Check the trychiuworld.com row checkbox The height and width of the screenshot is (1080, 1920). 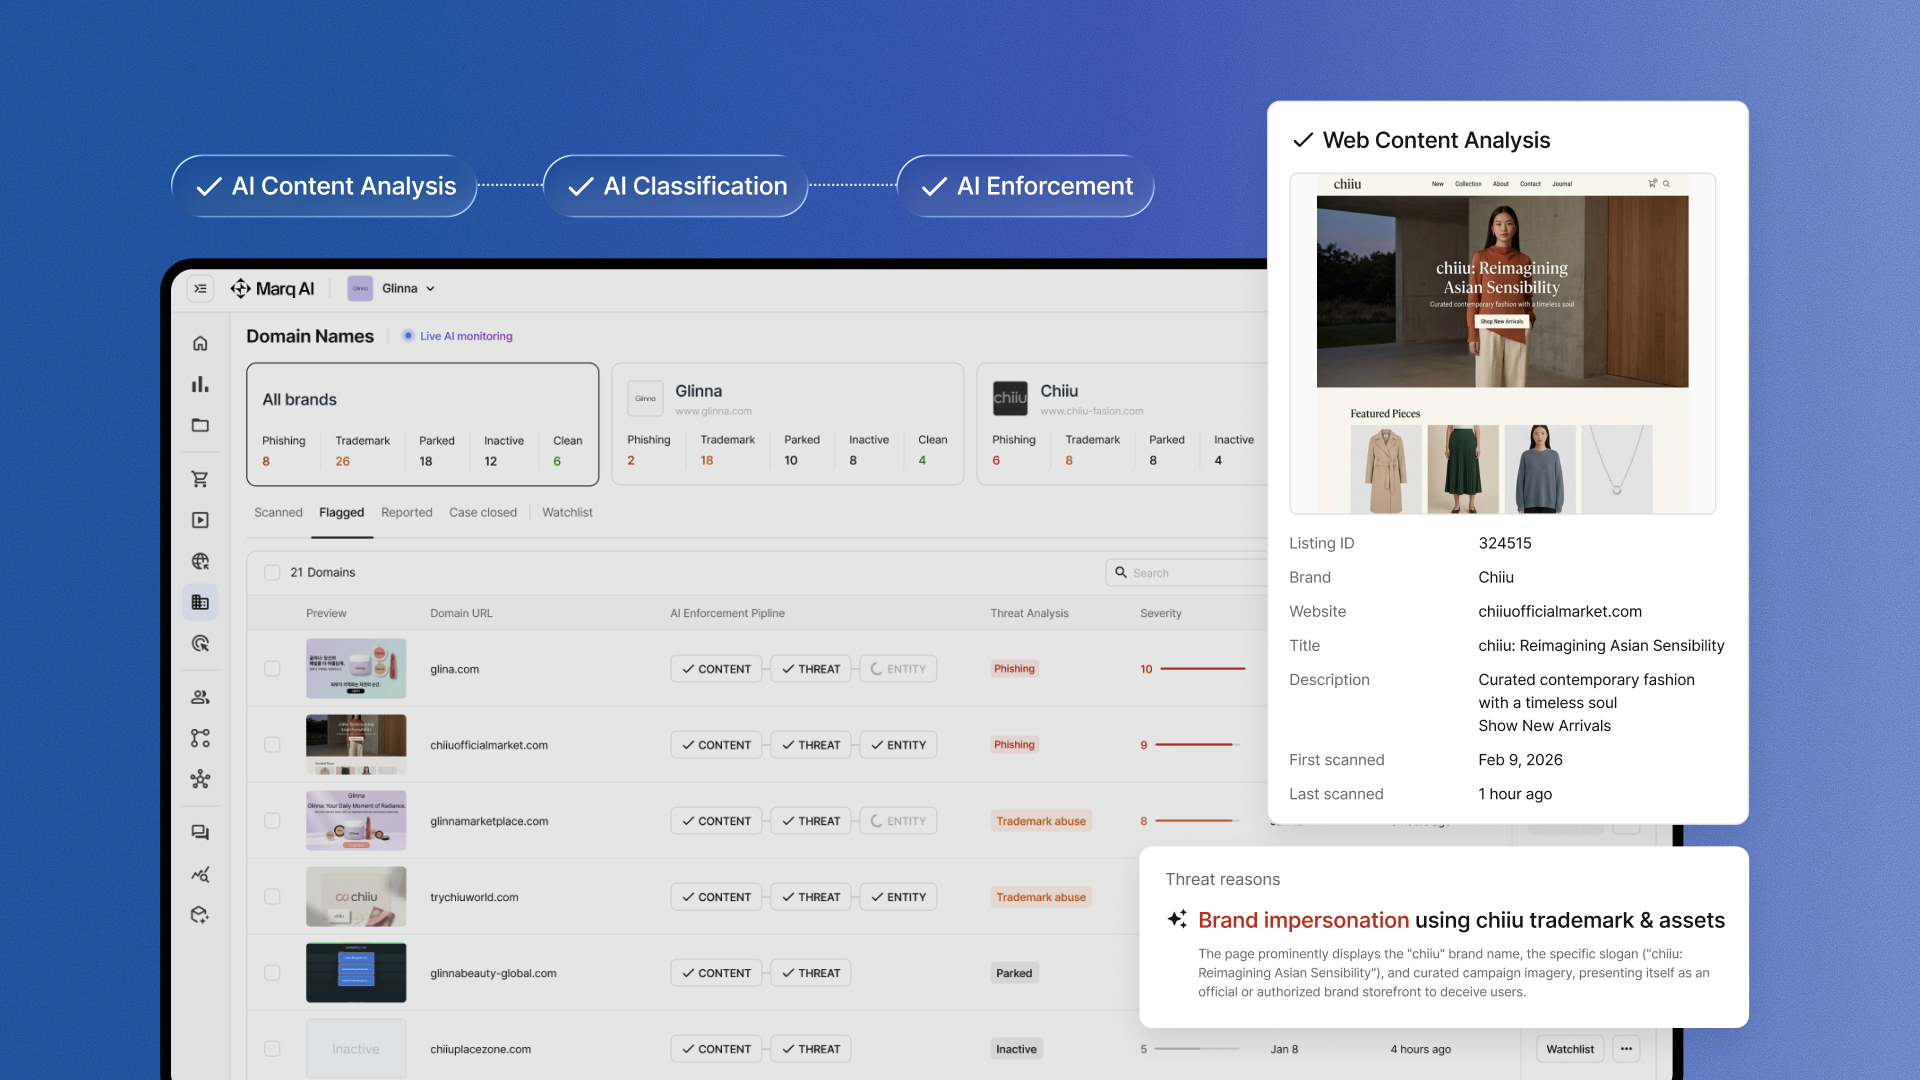pyautogui.click(x=272, y=897)
